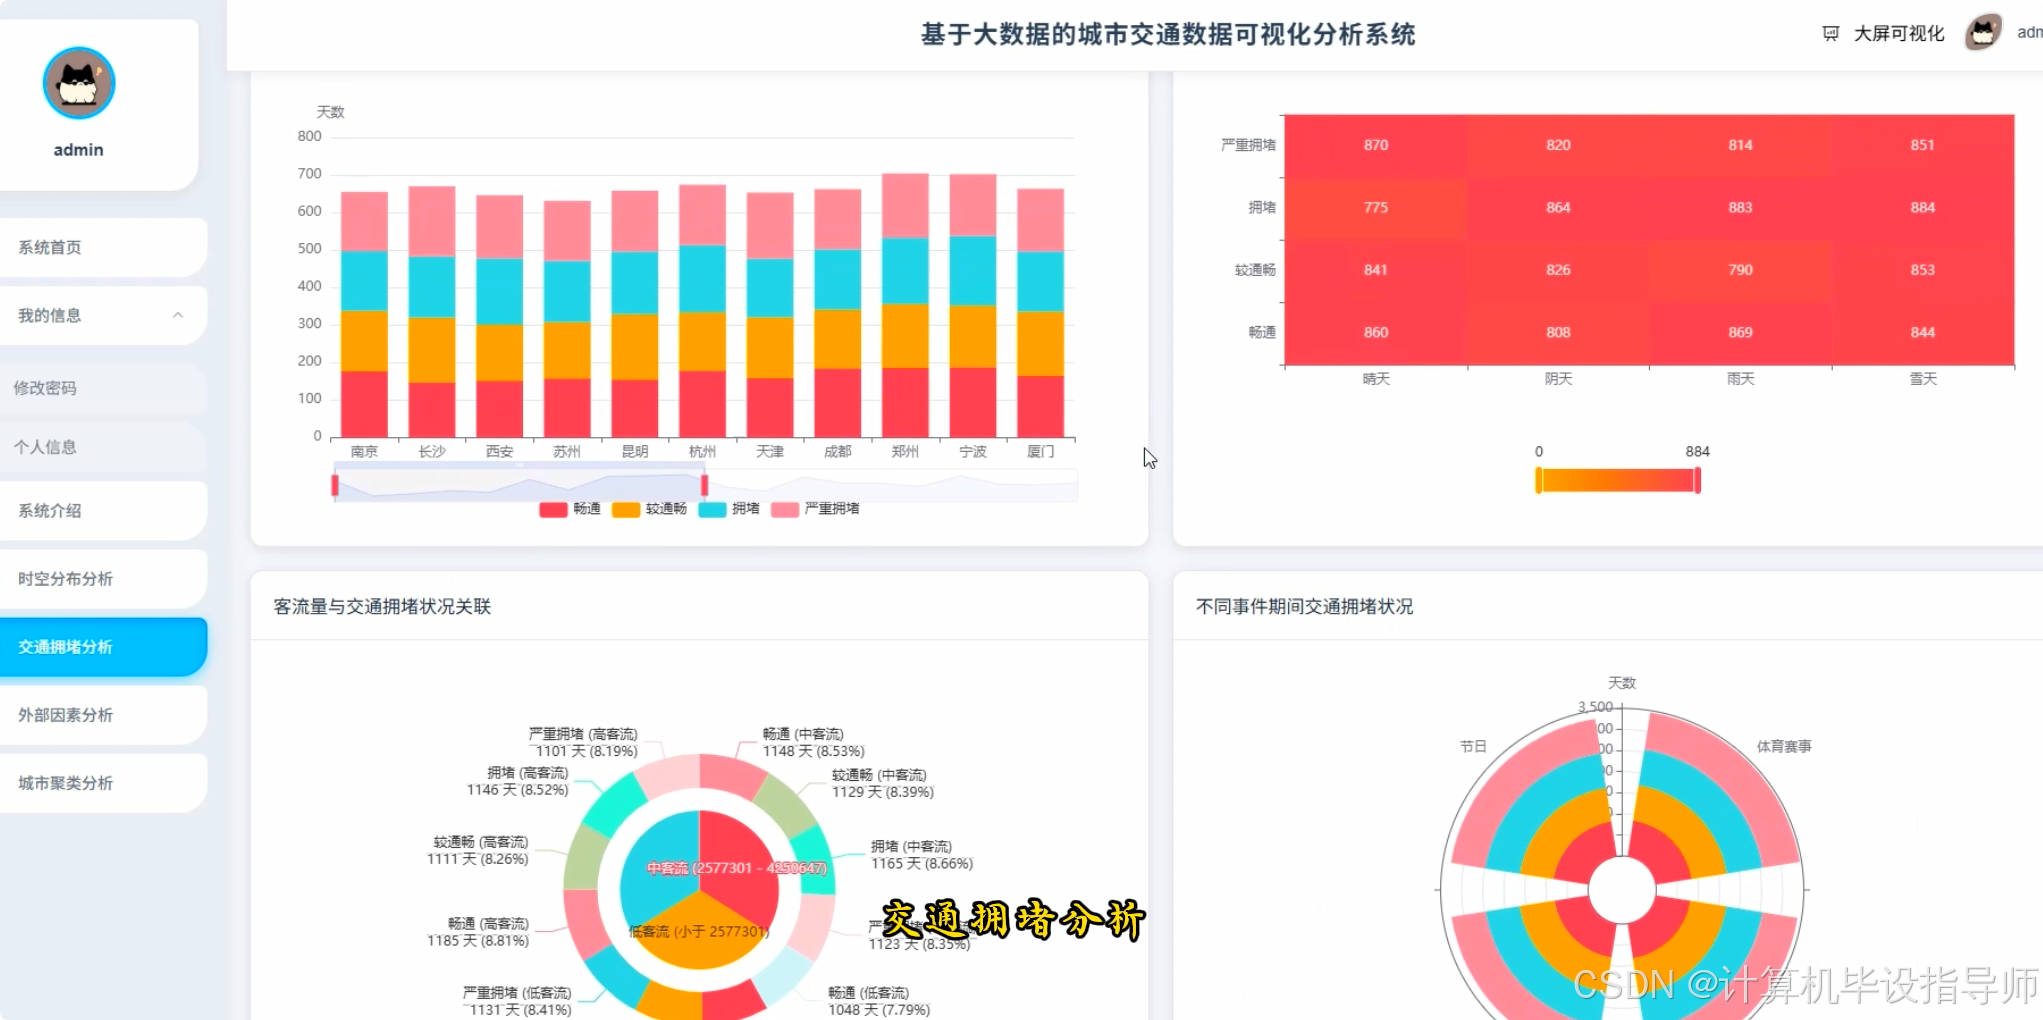This screenshot has height=1020, width=2043.
Task: Open 城市聚类分析 section
Action: click(103, 783)
